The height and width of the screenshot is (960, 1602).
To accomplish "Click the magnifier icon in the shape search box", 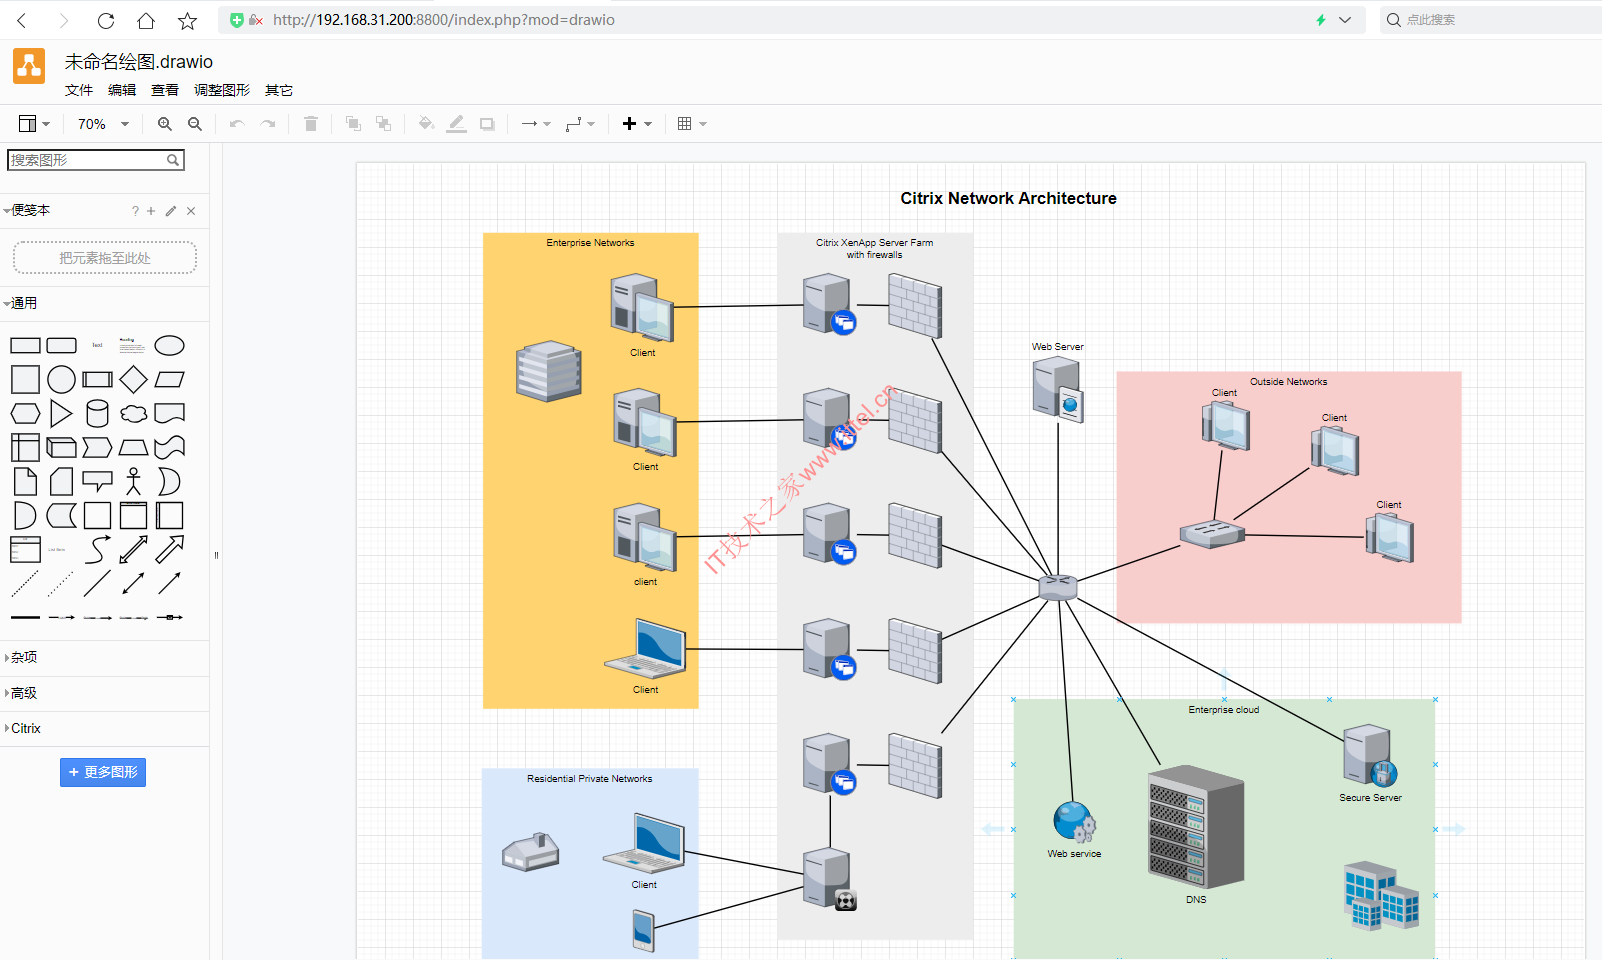I will tap(173, 160).
